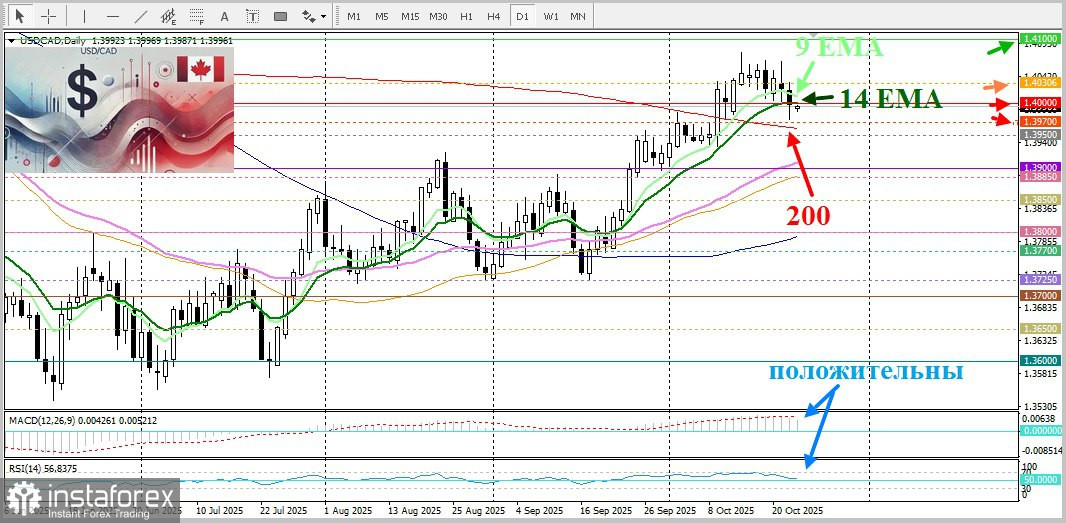Select the rectangle shape tool
The width and height of the screenshot is (1066, 523).
click(279, 15)
